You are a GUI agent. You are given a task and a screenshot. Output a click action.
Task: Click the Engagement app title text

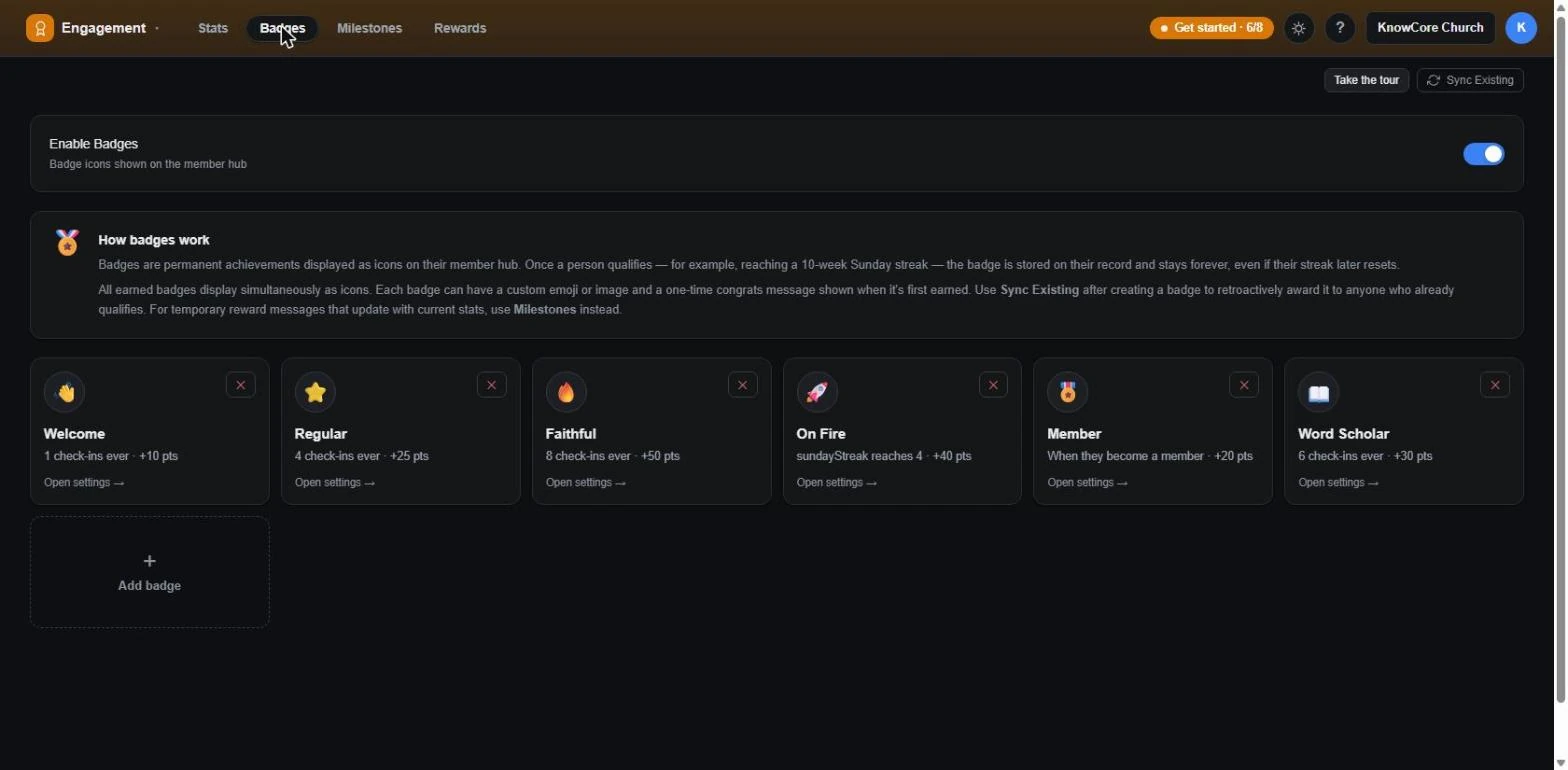[104, 28]
